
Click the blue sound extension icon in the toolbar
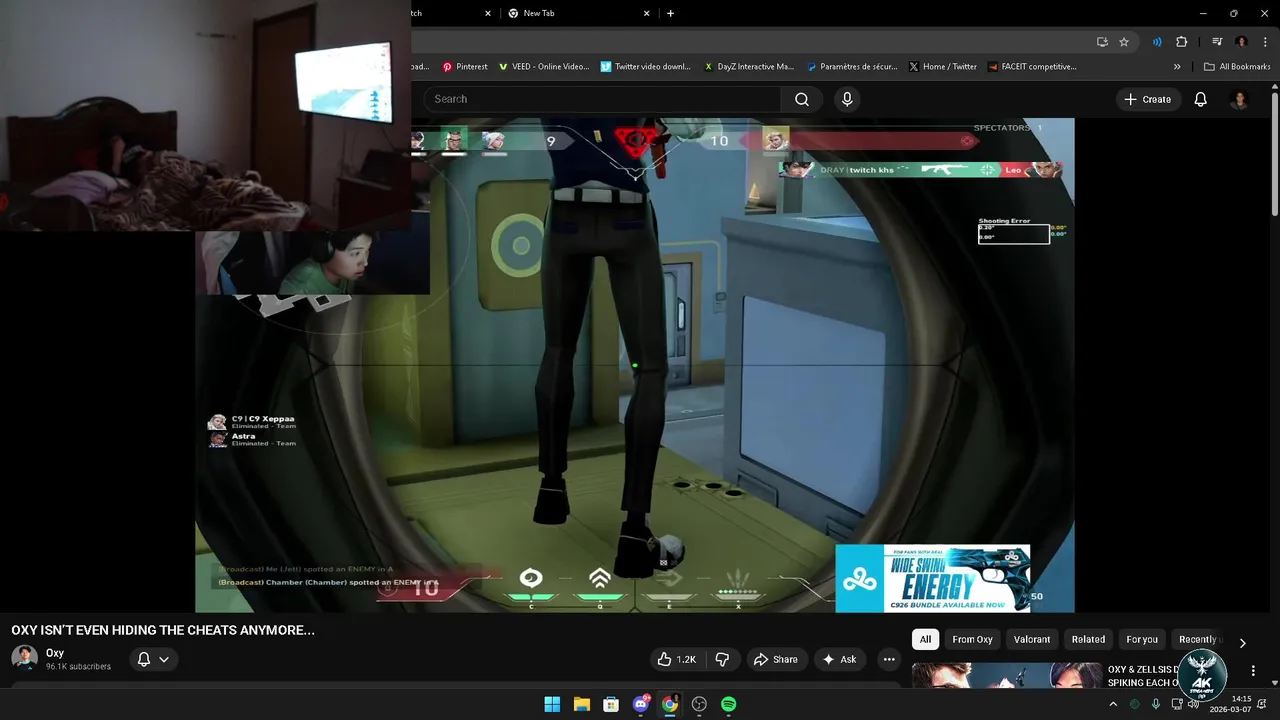click(1157, 42)
